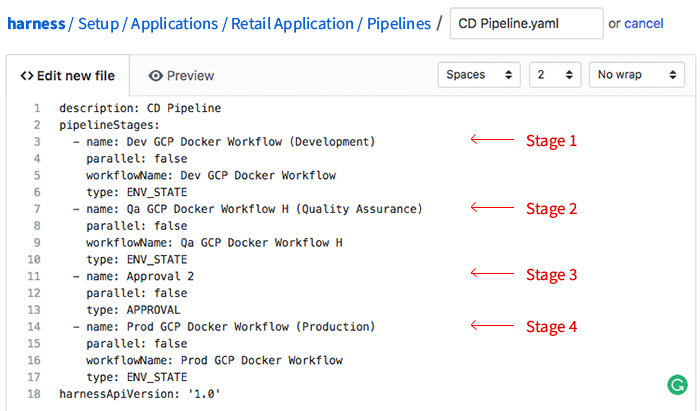Open the harness repository link
Image resolution: width=700 pixels, height=411 pixels.
[36, 24]
